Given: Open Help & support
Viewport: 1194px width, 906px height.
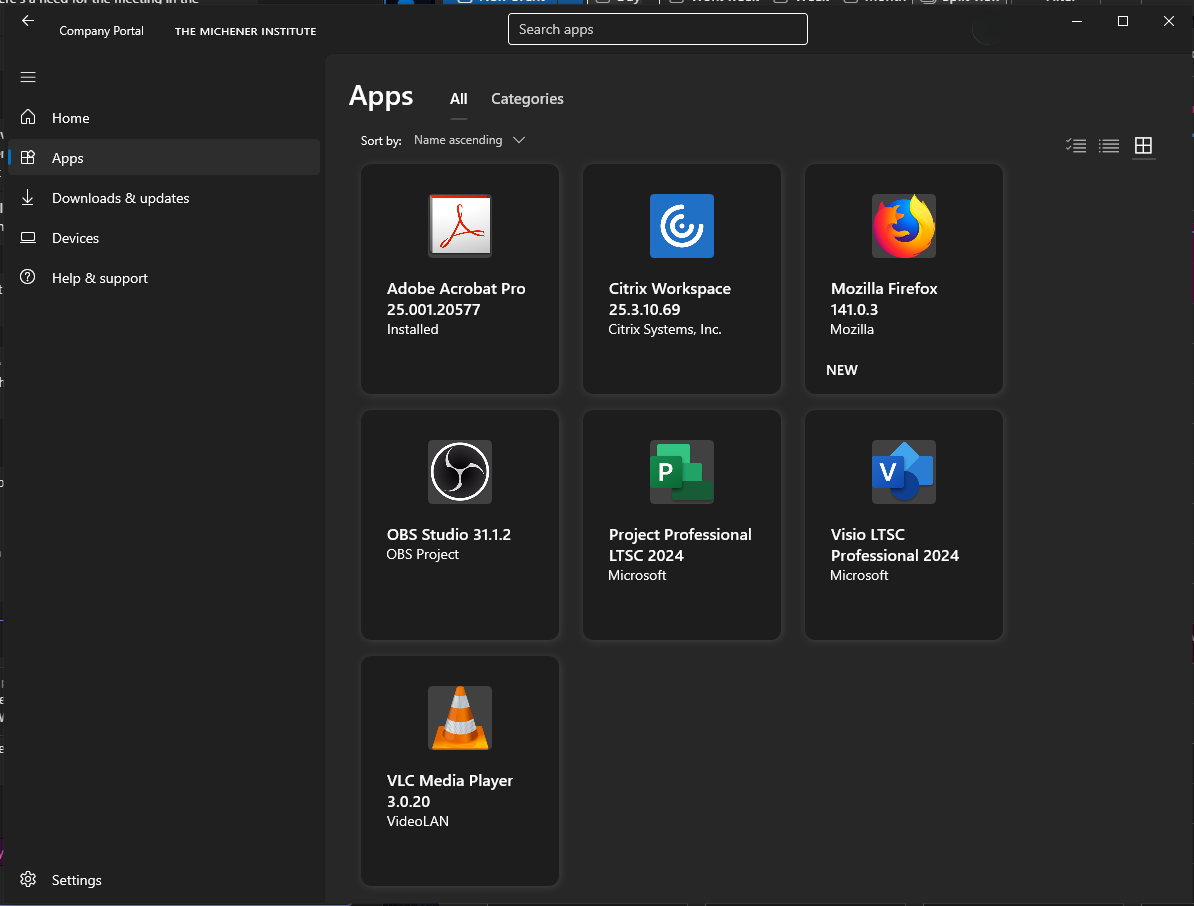Looking at the screenshot, I should coord(99,278).
